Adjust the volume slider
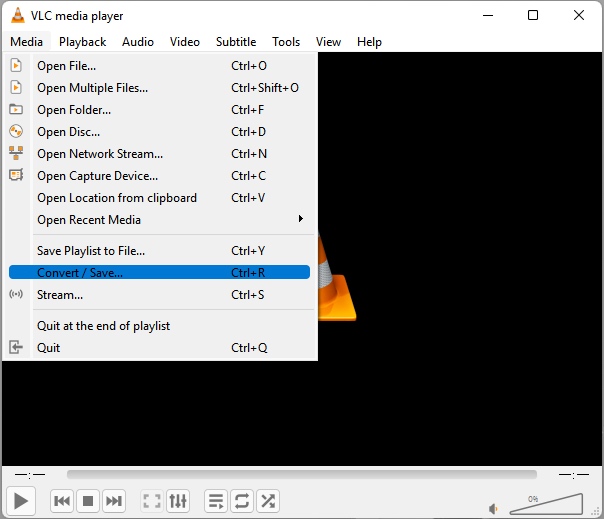604x519 pixels. (x=548, y=503)
